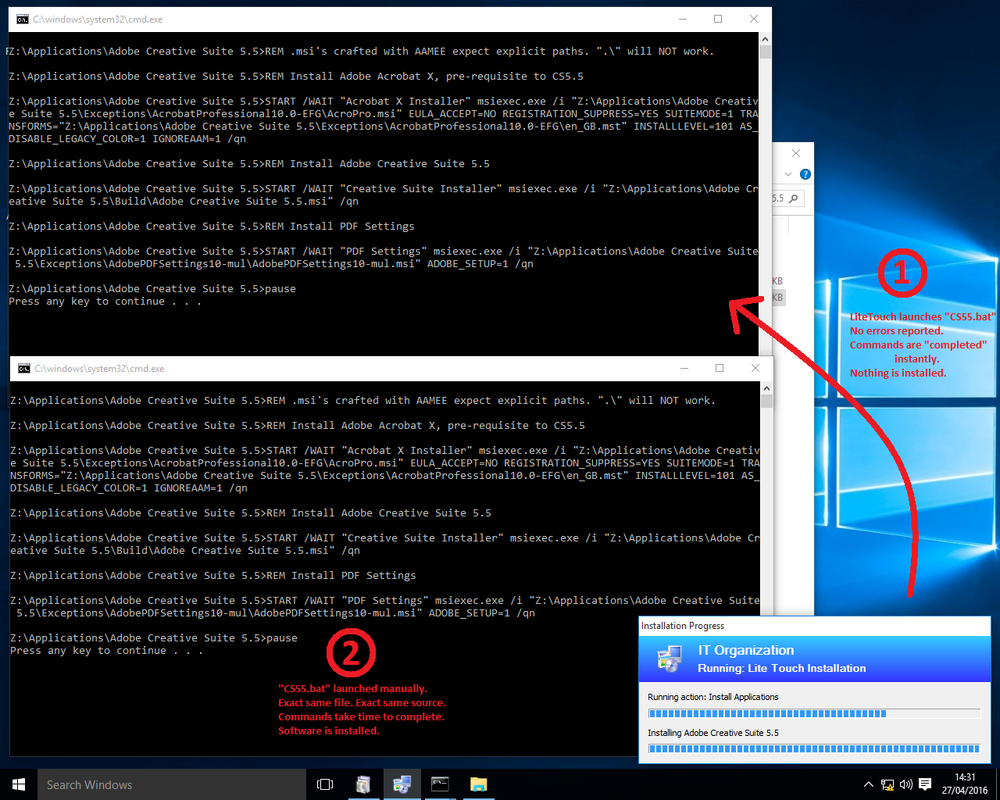1000x800 pixels.
Task: Click the 'Installation Progress' dialog title
Action: pyautogui.click(x=682, y=625)
